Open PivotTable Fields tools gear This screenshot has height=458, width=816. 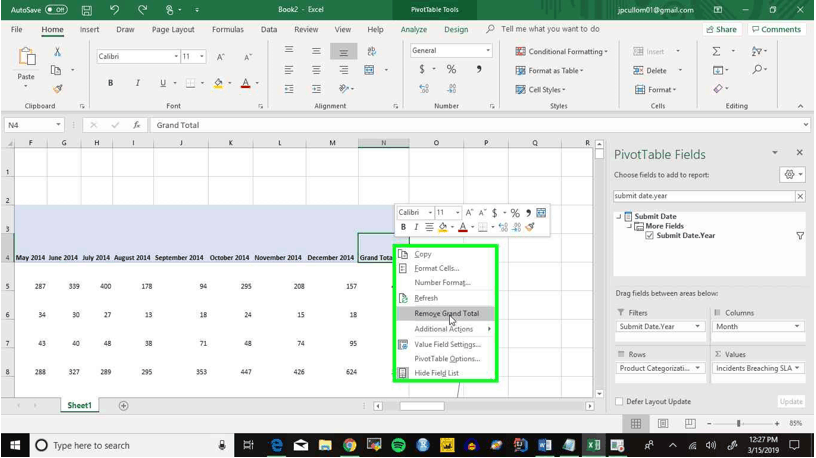click(x=792, y=175)
